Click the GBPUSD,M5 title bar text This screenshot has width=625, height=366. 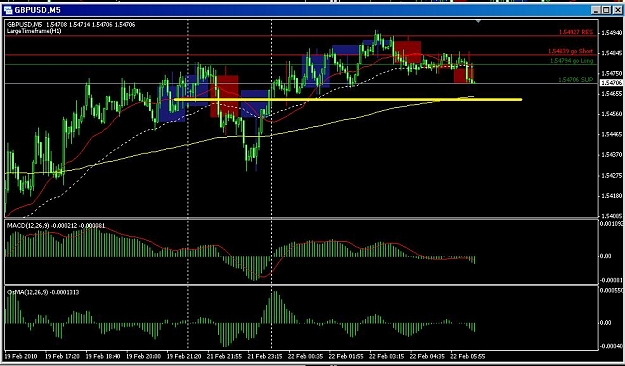click(x=37, y=10)
